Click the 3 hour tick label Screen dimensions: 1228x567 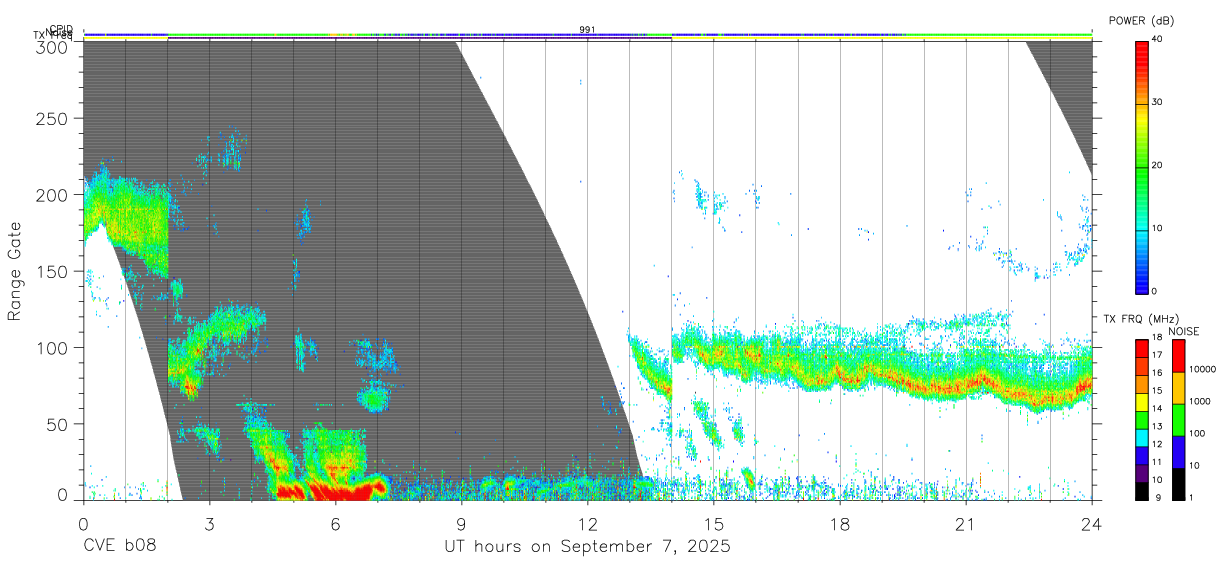[x=209, y=525]
